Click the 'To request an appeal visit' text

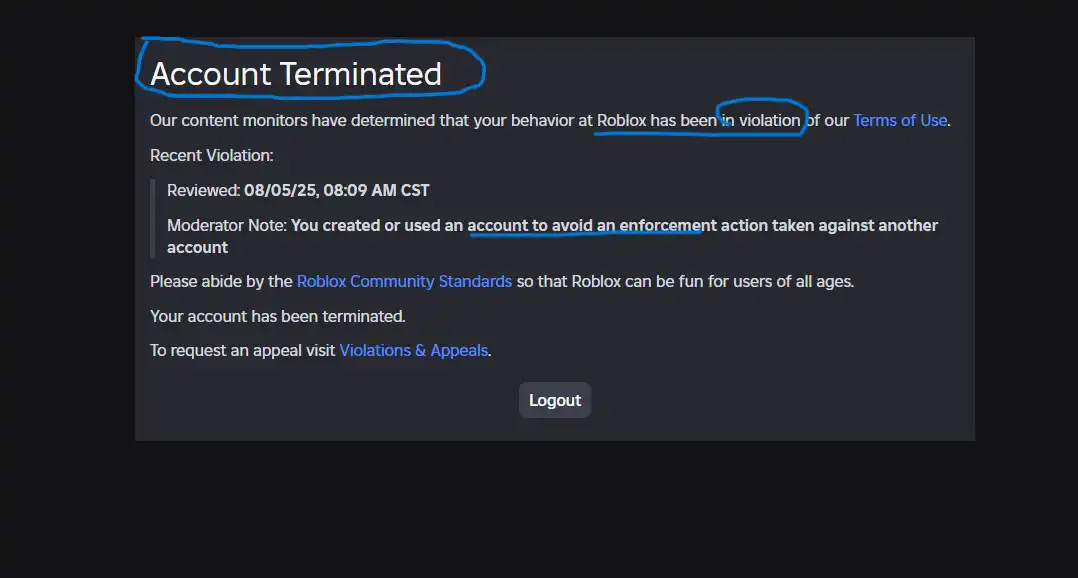pyautogui.click(x=243, y=351)
